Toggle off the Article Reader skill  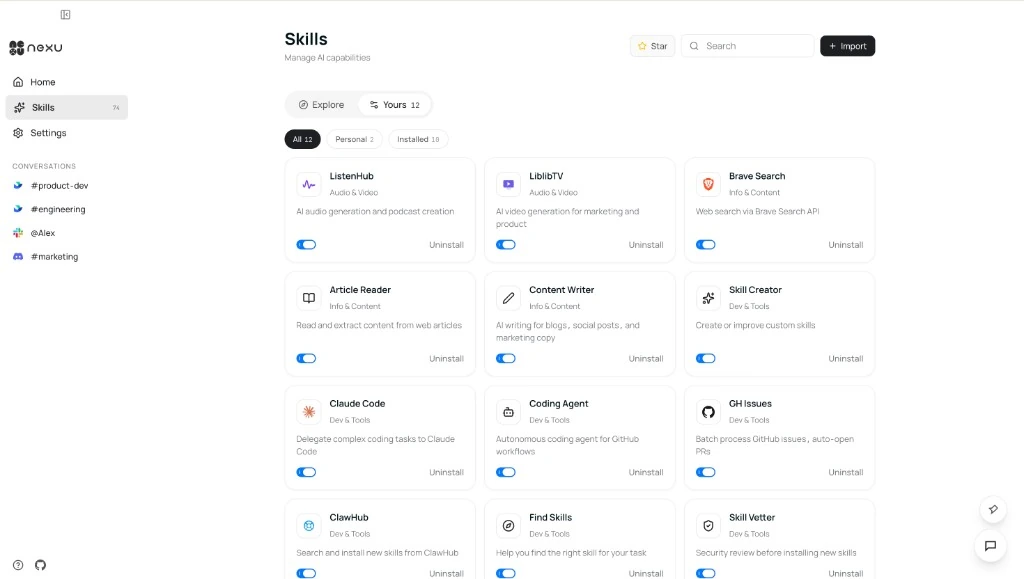306,359
